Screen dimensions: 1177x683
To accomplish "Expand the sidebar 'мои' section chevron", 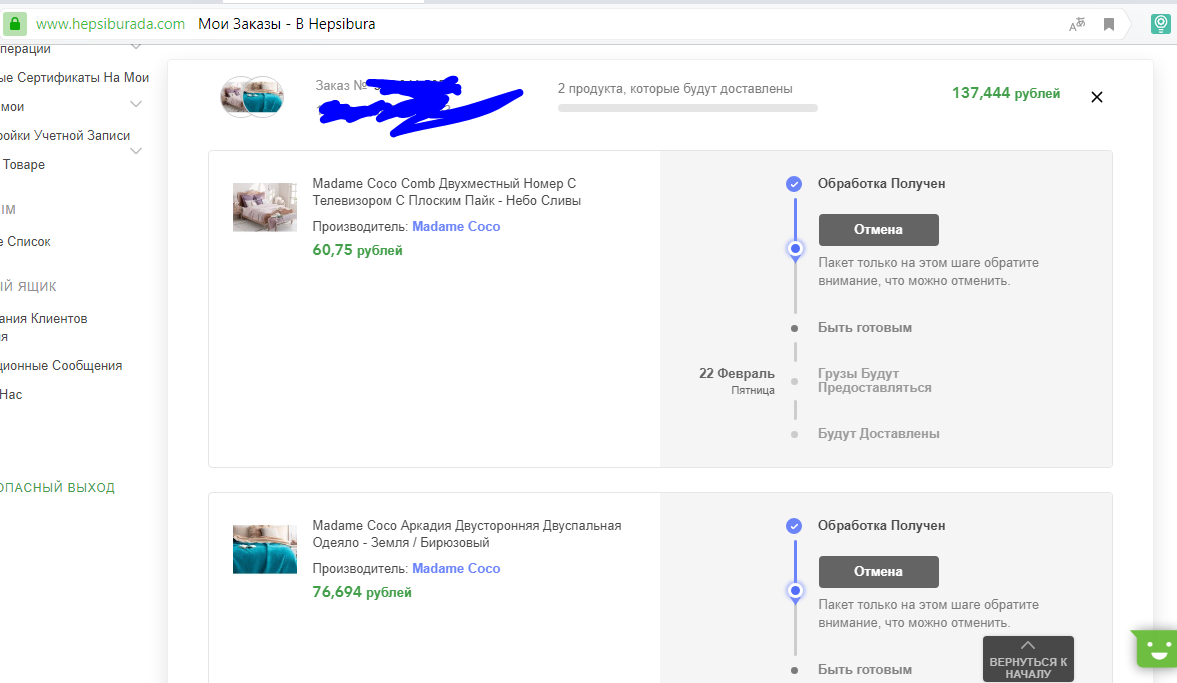I will [136, 104].
